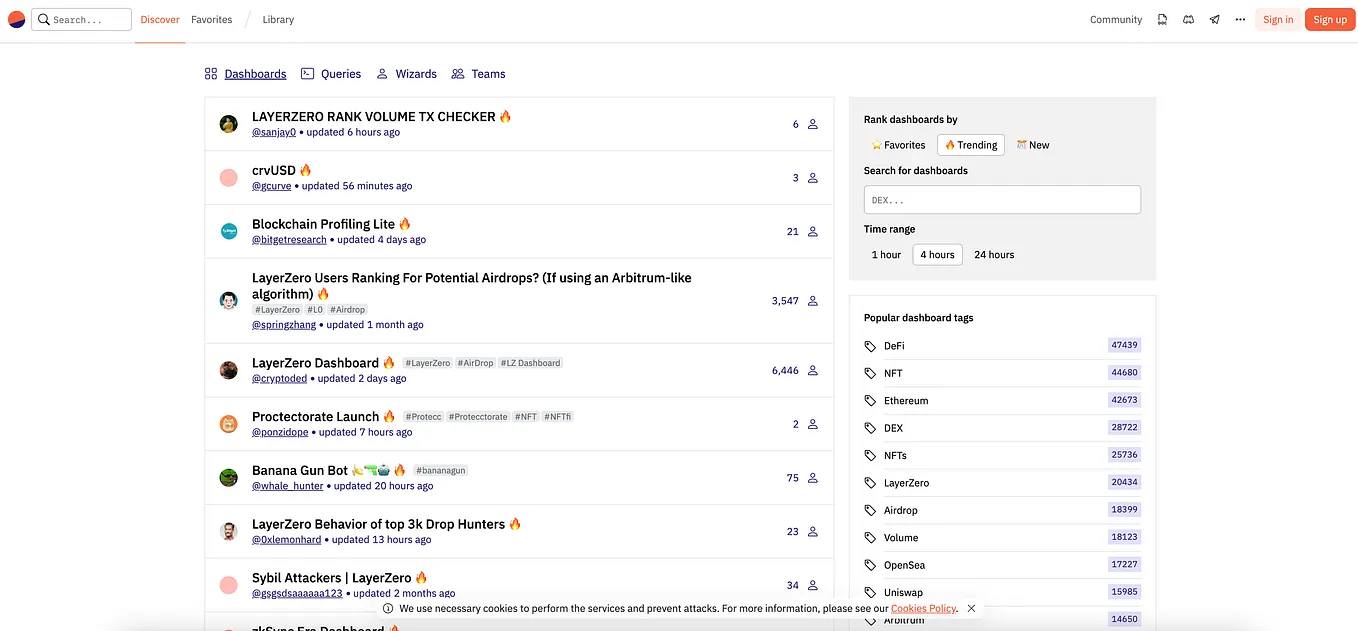This screenshot has height=631, width=1358.
Task: Switch to the Queries tab
Action: [331, 74]
